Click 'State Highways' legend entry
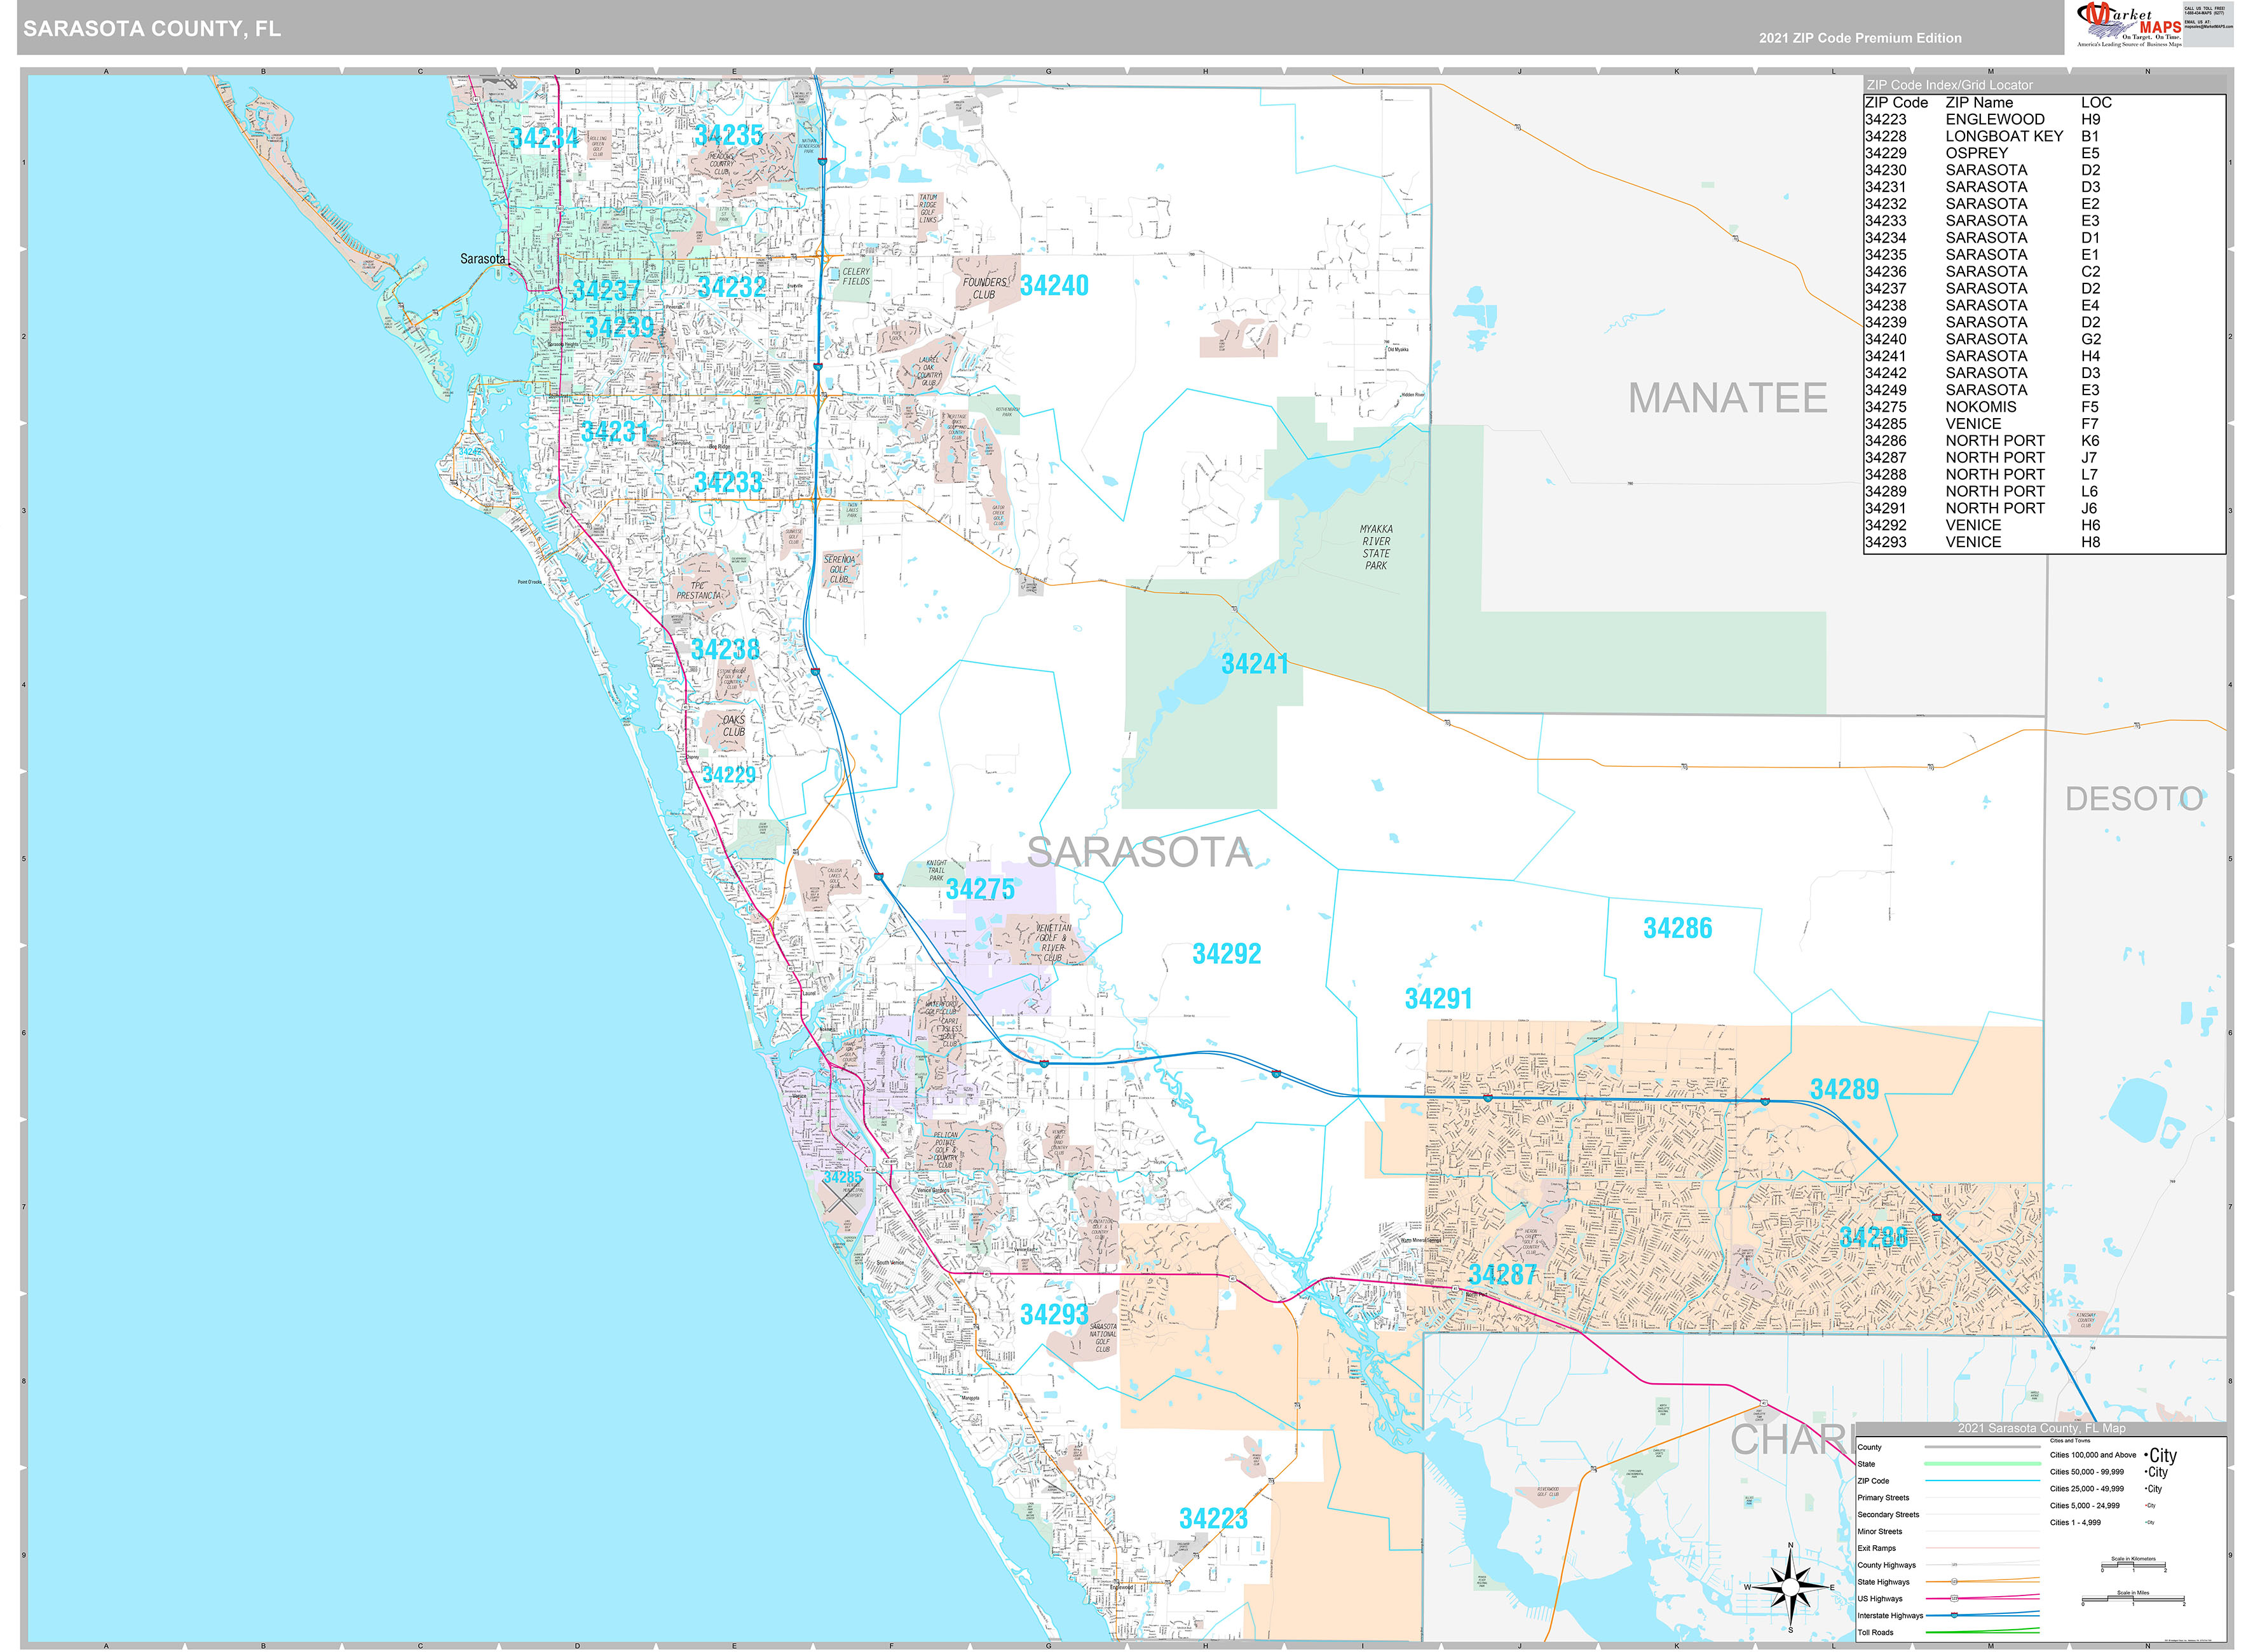Image resolution: width=2253 pixels, height=1652 pixels. point(1883,1582)
